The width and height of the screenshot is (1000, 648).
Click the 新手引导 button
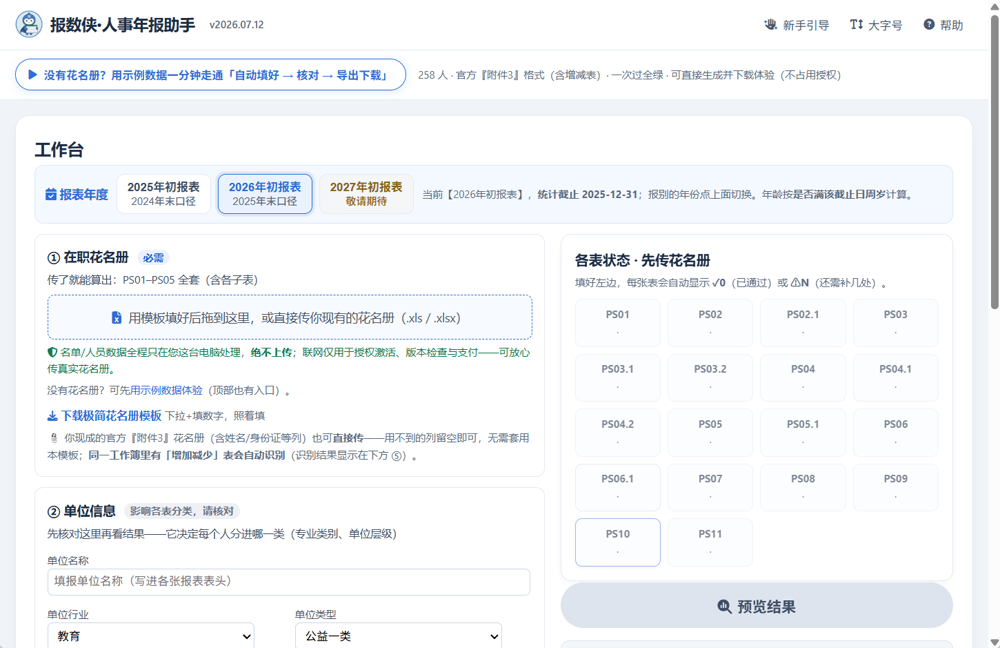coord(797,25)
